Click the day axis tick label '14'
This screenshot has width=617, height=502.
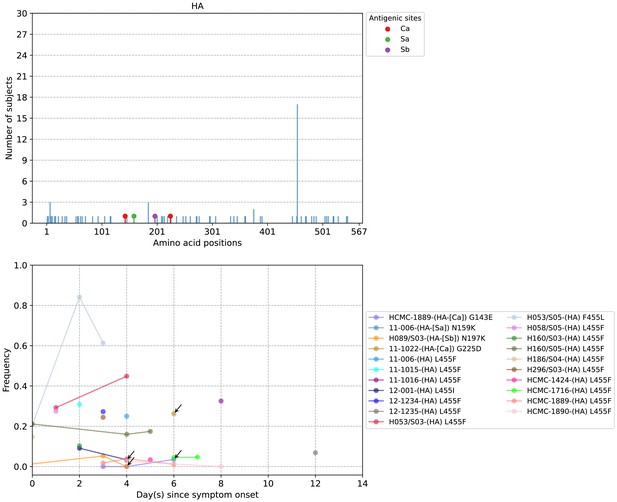(362, 484)
